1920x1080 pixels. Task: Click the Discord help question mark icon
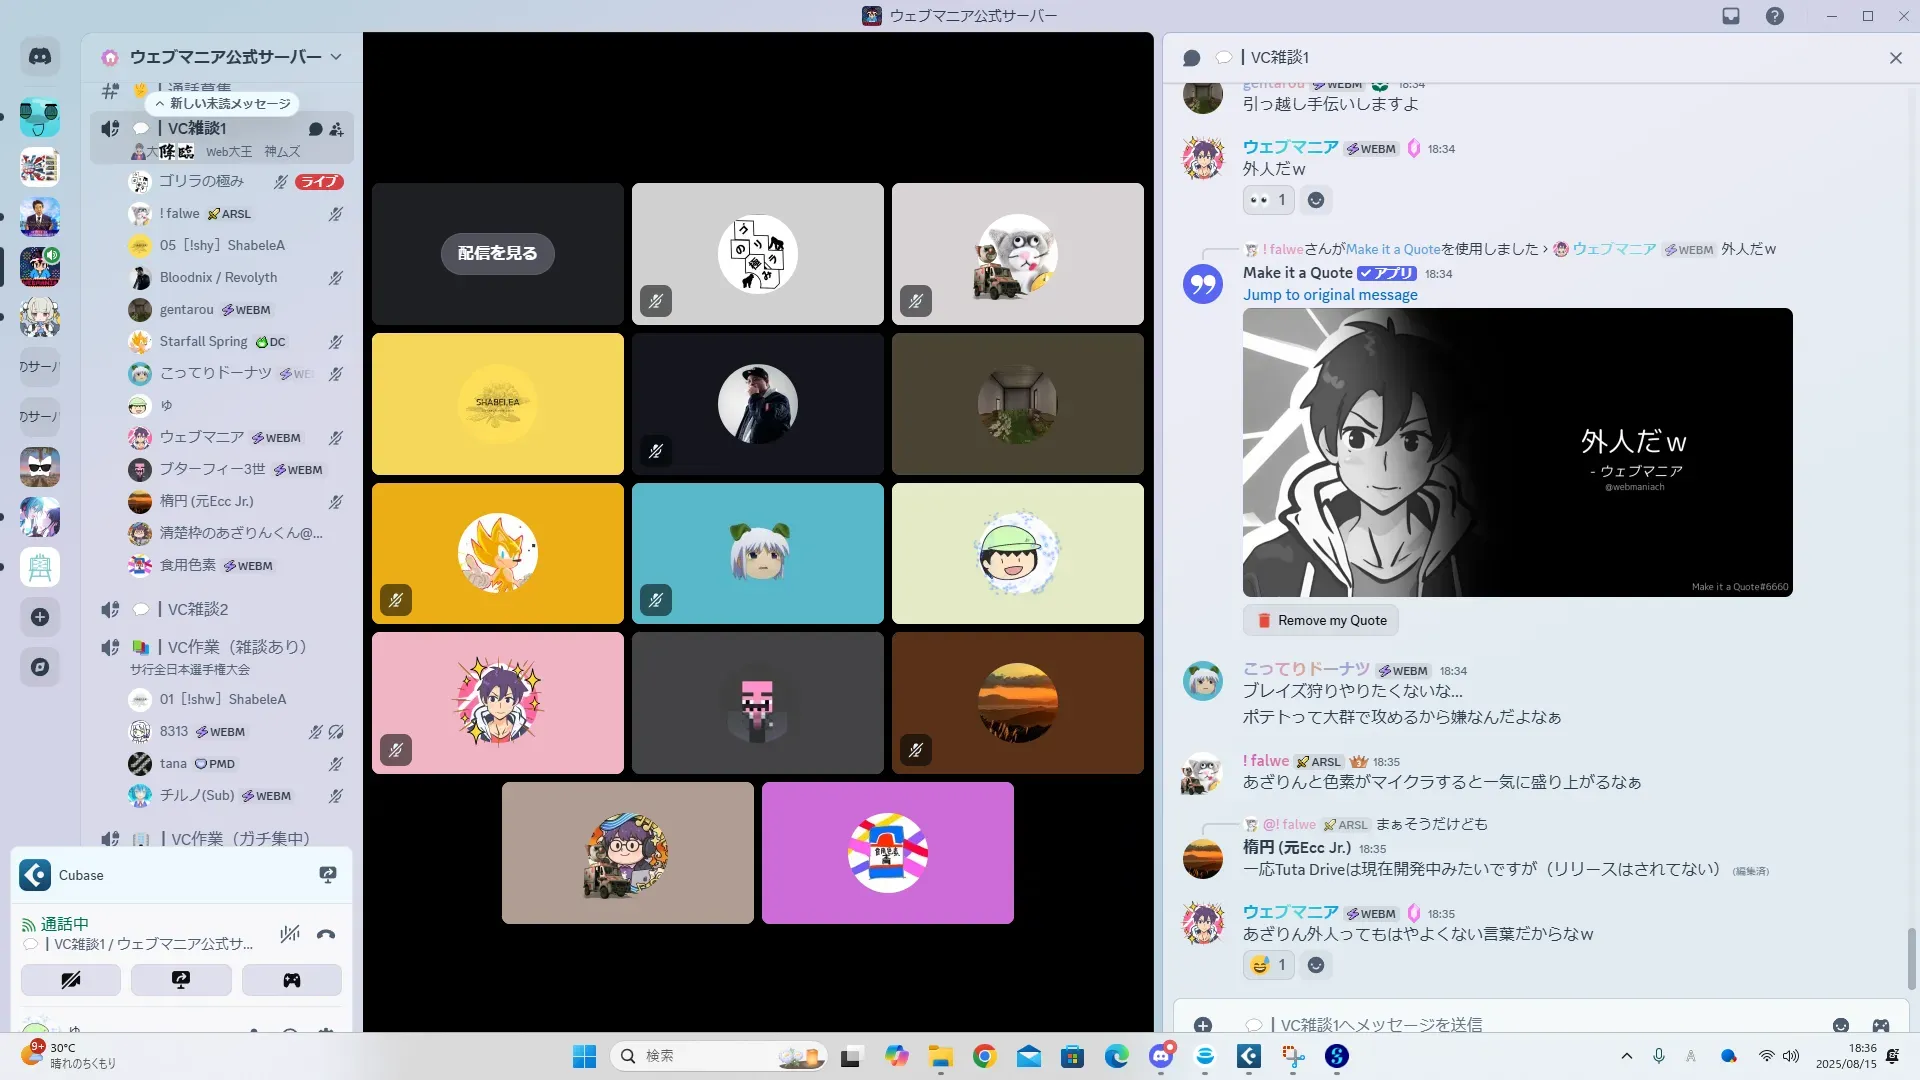click(x=1775, y=16)
